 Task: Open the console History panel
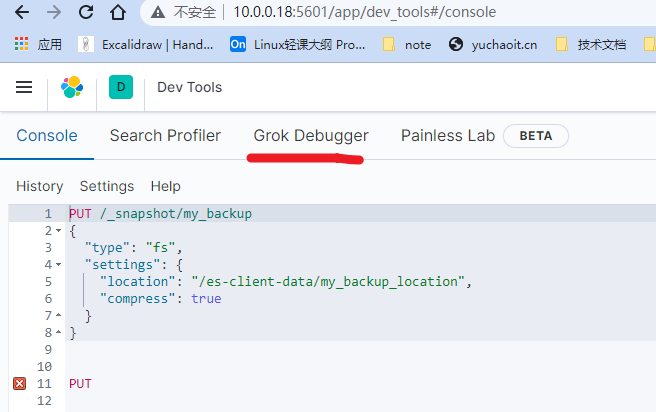coord(39,186)
